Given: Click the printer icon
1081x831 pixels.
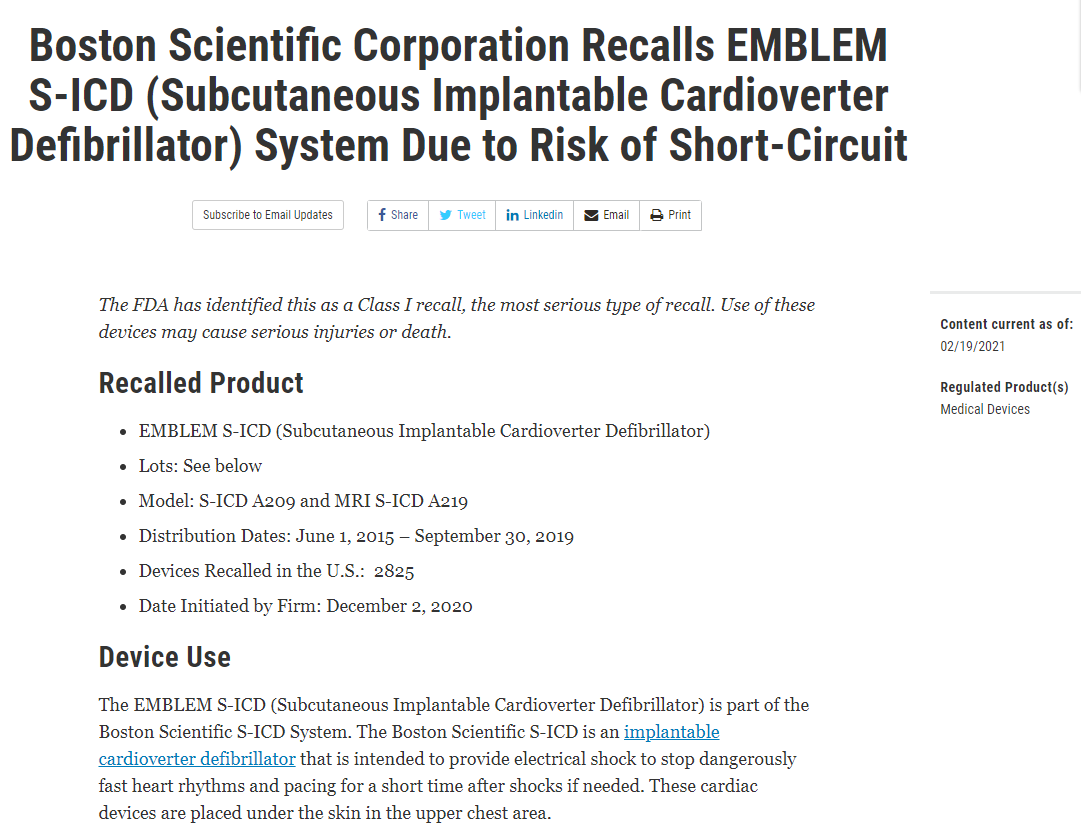Looking at the screenshot, I should (x=657, y=215).
